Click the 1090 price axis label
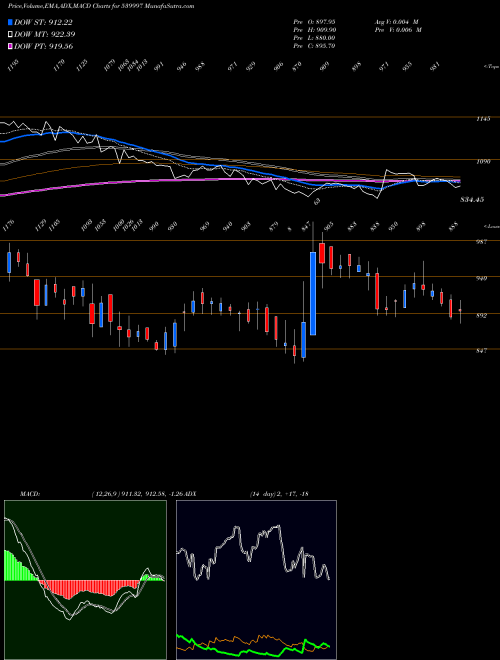The height and width of the screenshot is (660, 500). tap(484, 161)
